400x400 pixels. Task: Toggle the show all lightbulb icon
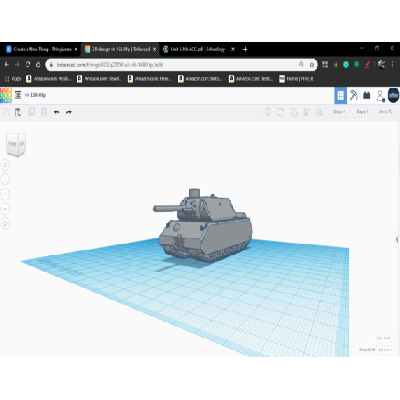coord(268,112)
